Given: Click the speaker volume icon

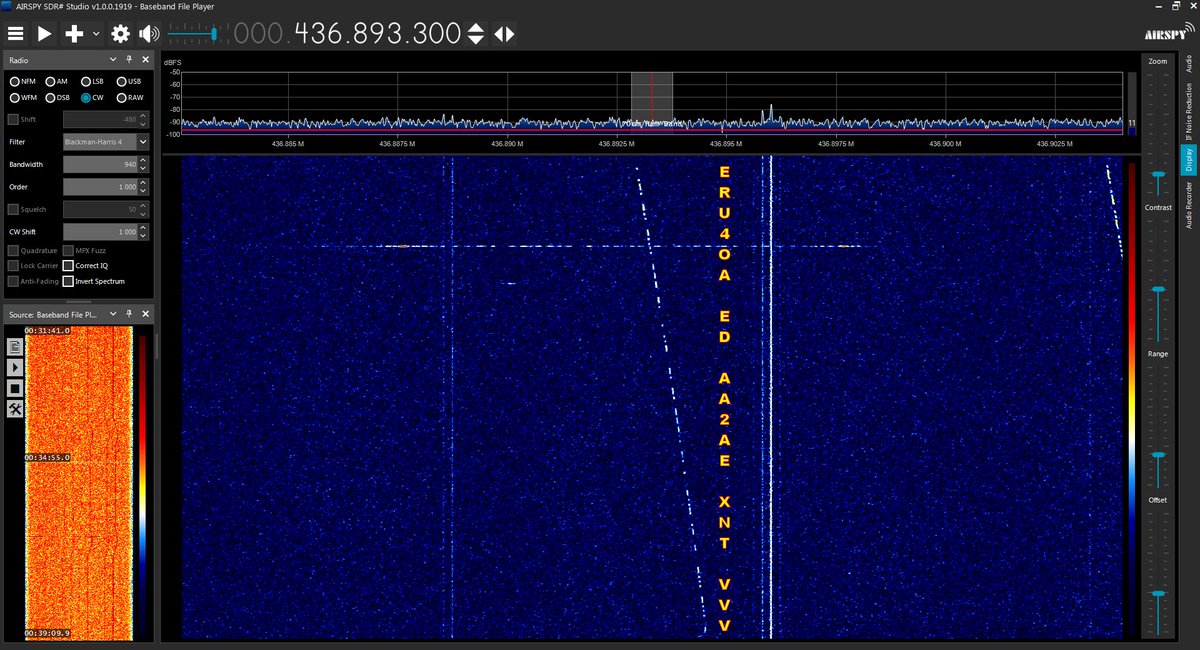Looking at the screenshot, I should pos(148,33).
